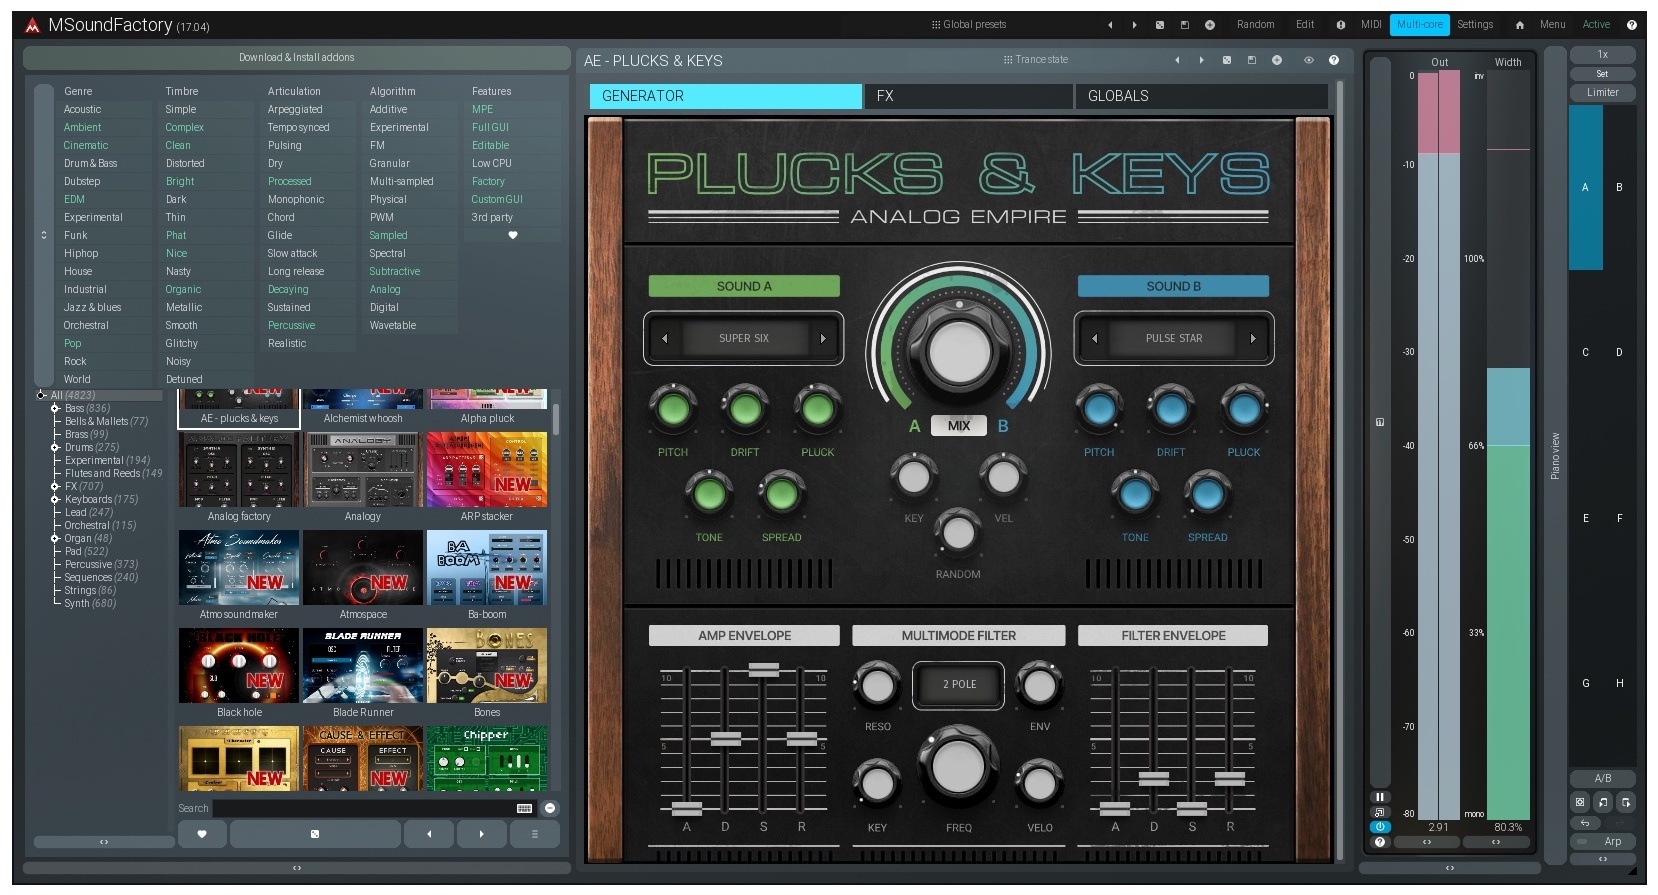
Task: Expand the Bass category tree node
Action: [55, 408]
